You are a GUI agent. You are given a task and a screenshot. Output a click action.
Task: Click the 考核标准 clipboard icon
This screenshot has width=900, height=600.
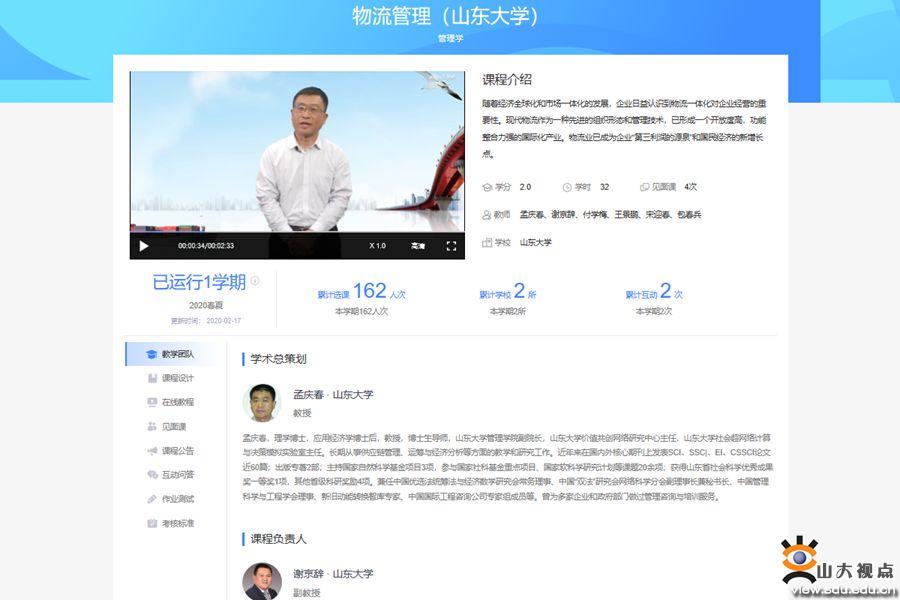pos(152,523)
